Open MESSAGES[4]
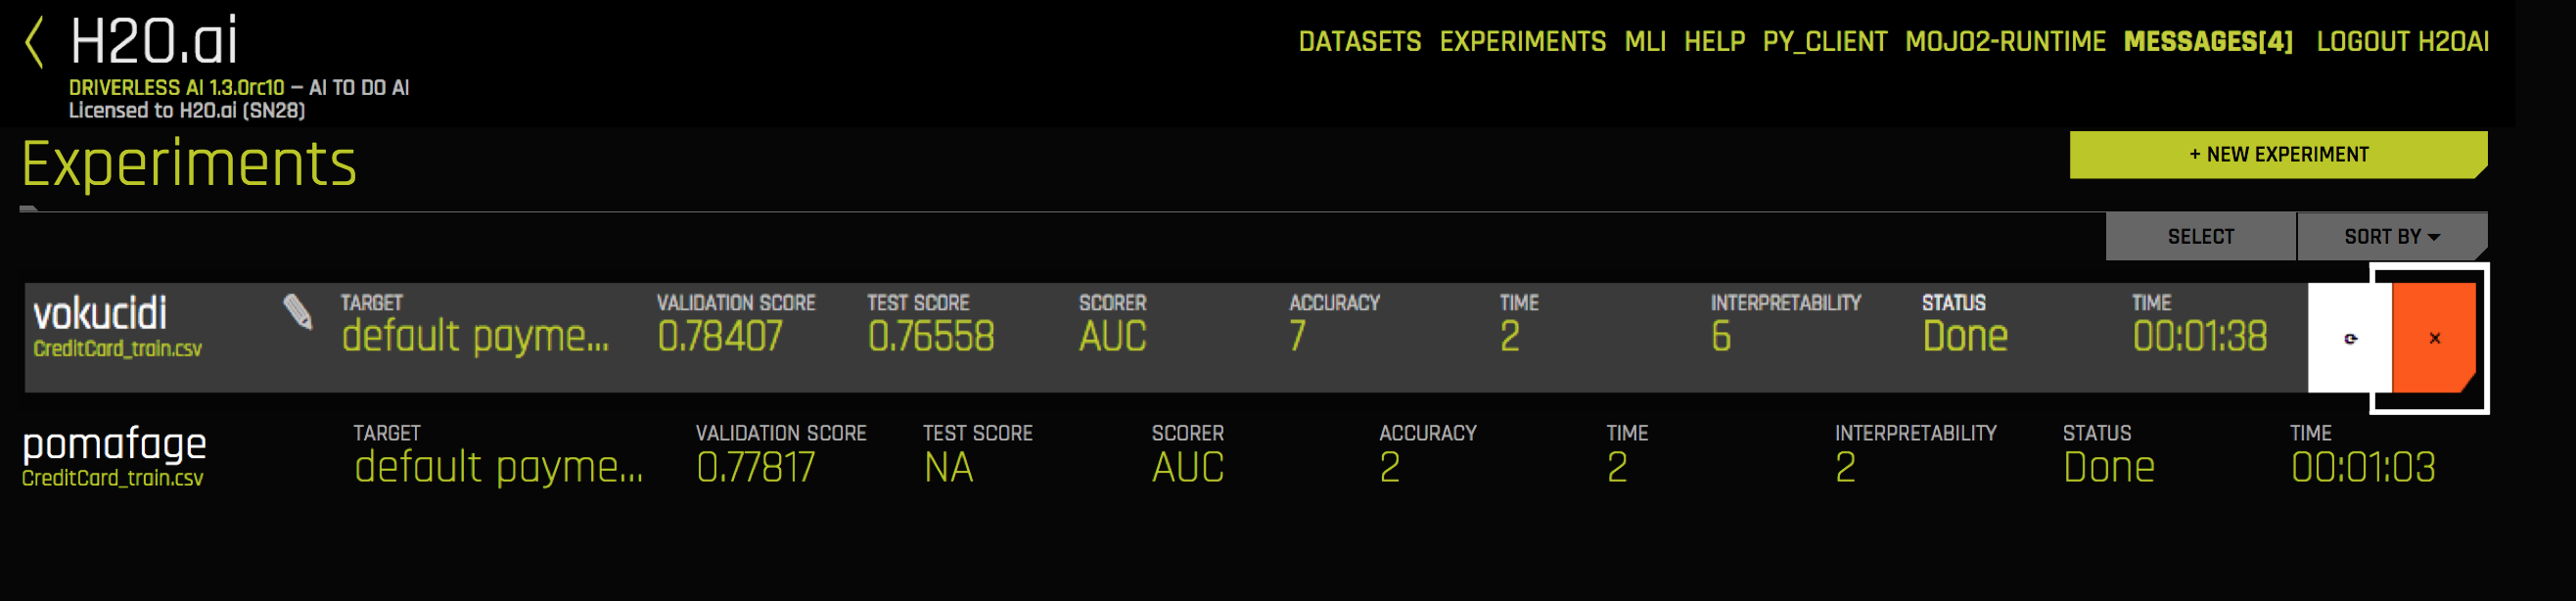Screen dimensions: 2576x601 [2208, 42]
